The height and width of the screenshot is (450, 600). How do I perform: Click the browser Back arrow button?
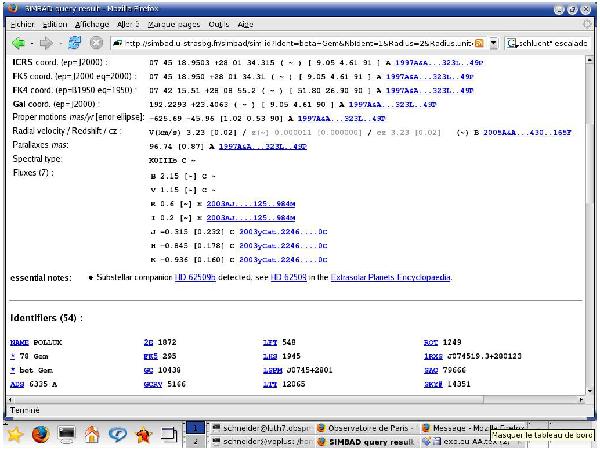18,43
